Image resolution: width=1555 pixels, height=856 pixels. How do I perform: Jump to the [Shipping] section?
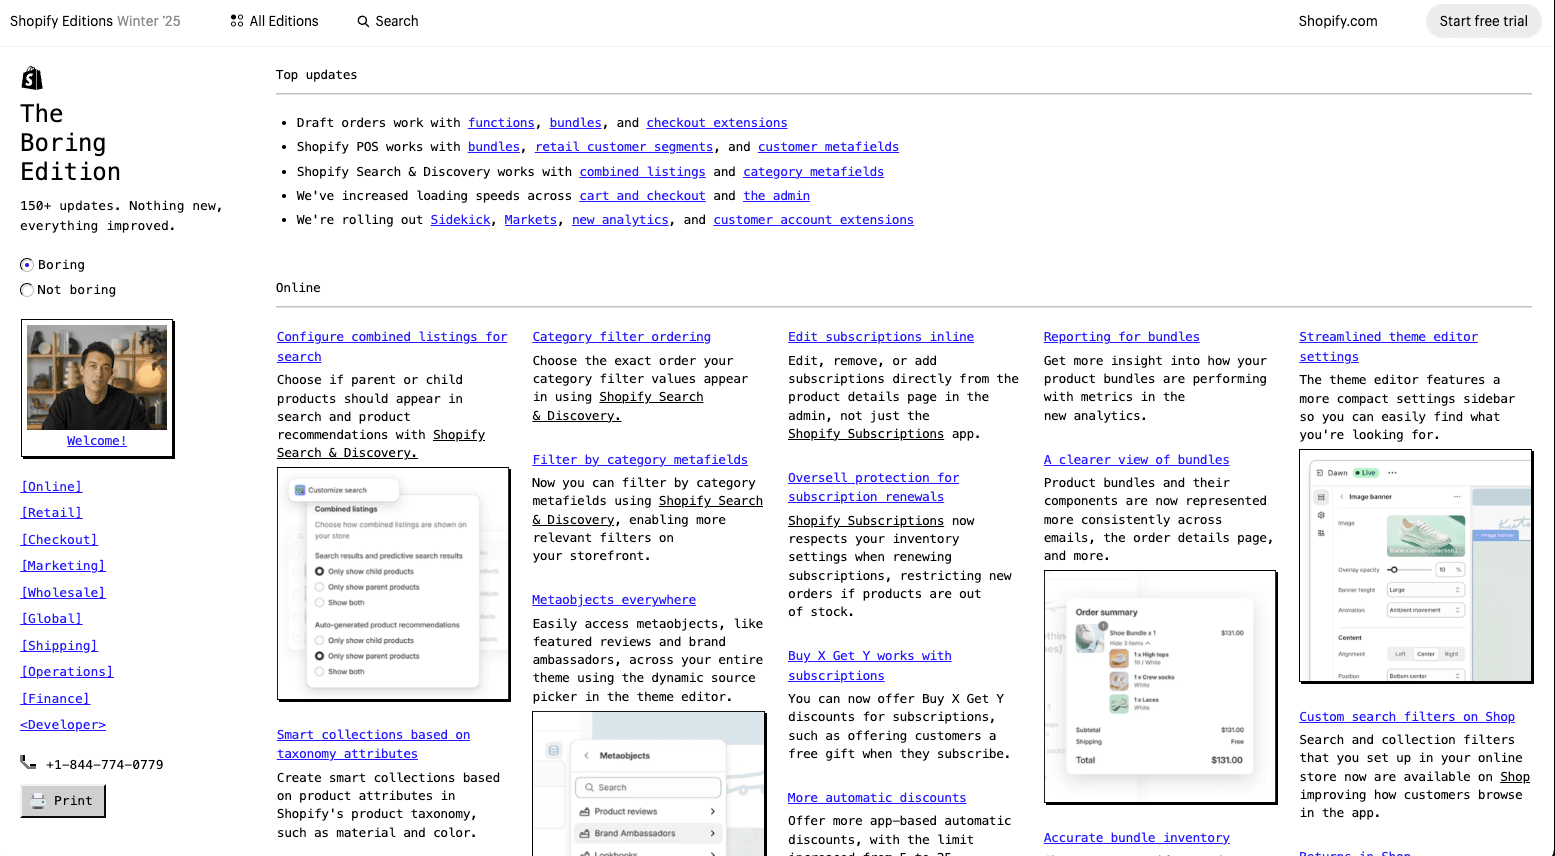tap(59, 646)
